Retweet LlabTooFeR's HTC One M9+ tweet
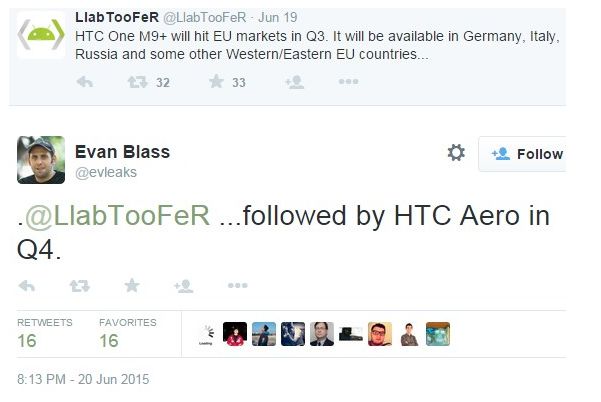Viewport: 601px width, 402px height. point(138,82)
